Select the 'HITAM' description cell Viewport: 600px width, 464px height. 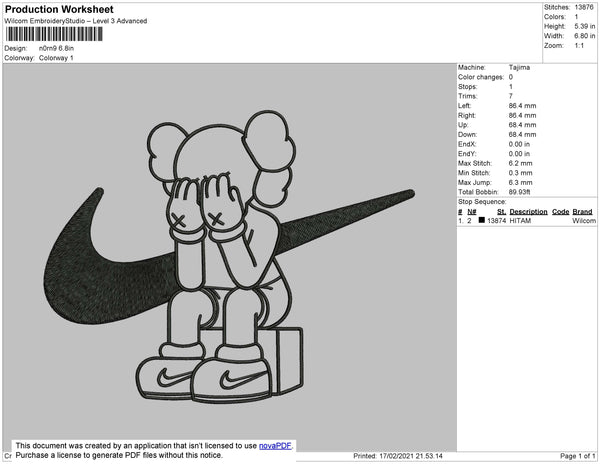(520, 221)
